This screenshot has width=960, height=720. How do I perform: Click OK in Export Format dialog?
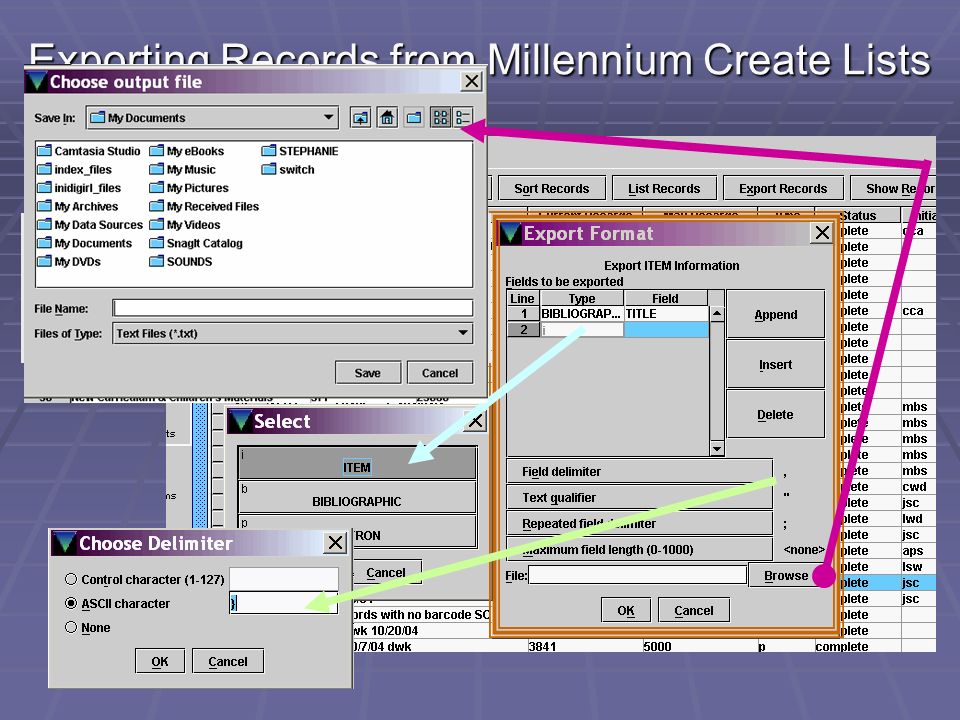click(x=626, y=610)
